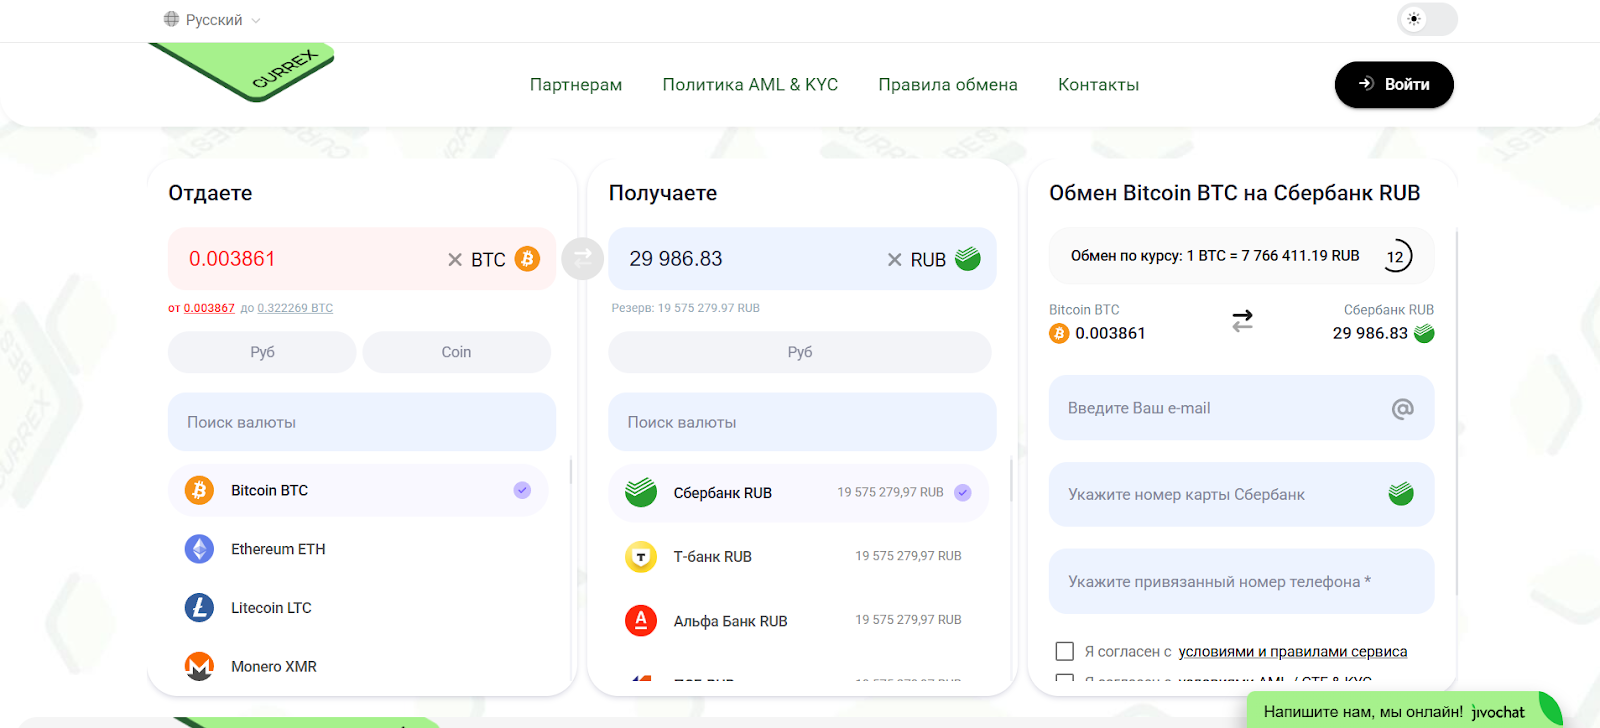Click the swap arrows in exchange summary
The width and height of the screenshot is (1600, 728).
(1242, 321)
